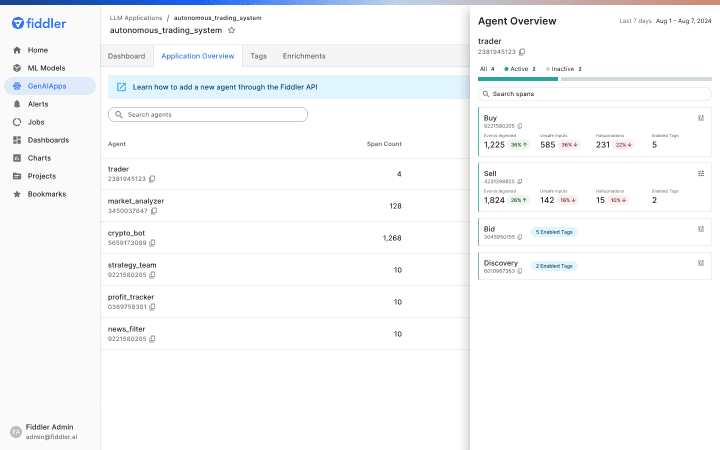Open the Projects folder icon

pos(17,176)
